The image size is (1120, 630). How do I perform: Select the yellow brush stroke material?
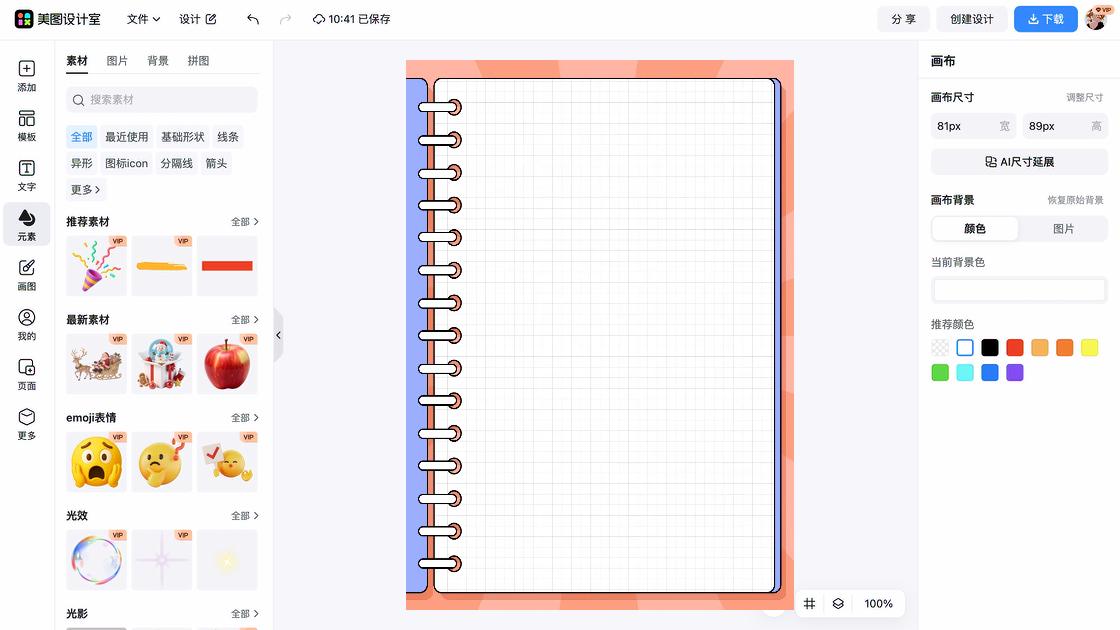(x=161, y=266)
